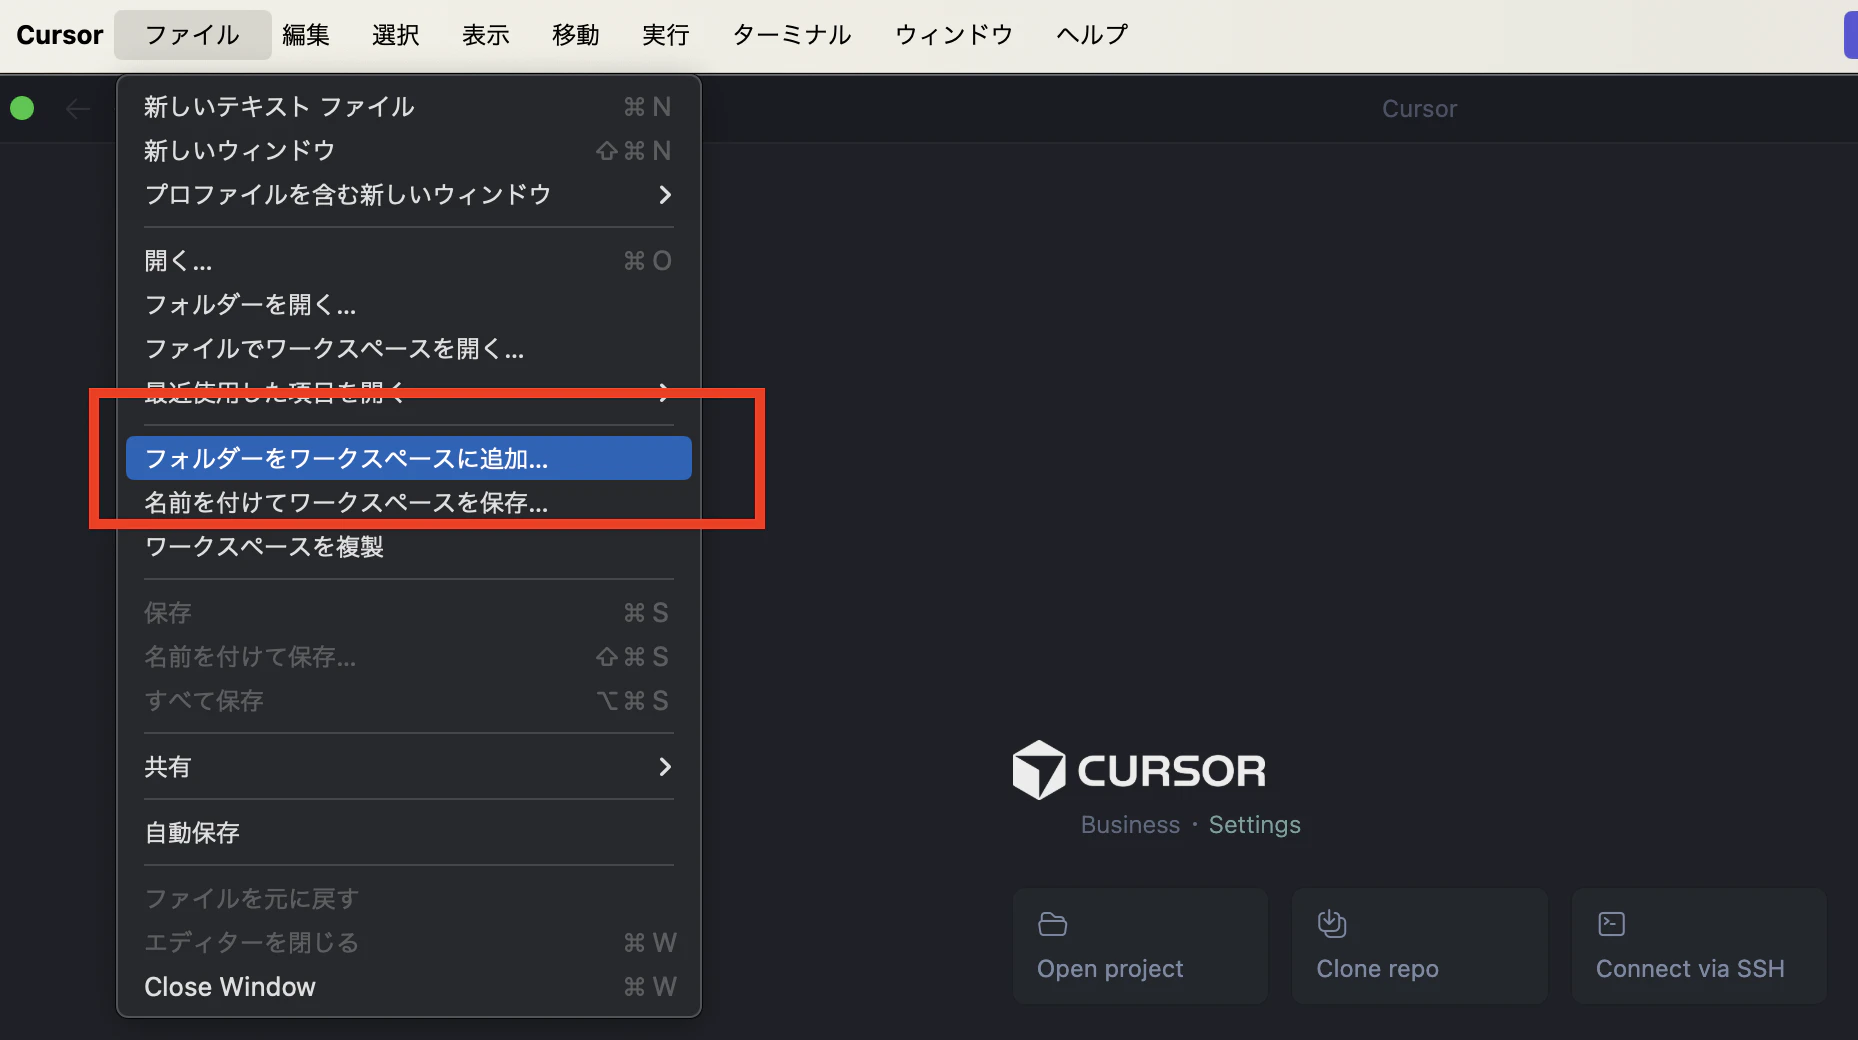
Task: Click the Open project folder icon
Action: coord(1052,924)
